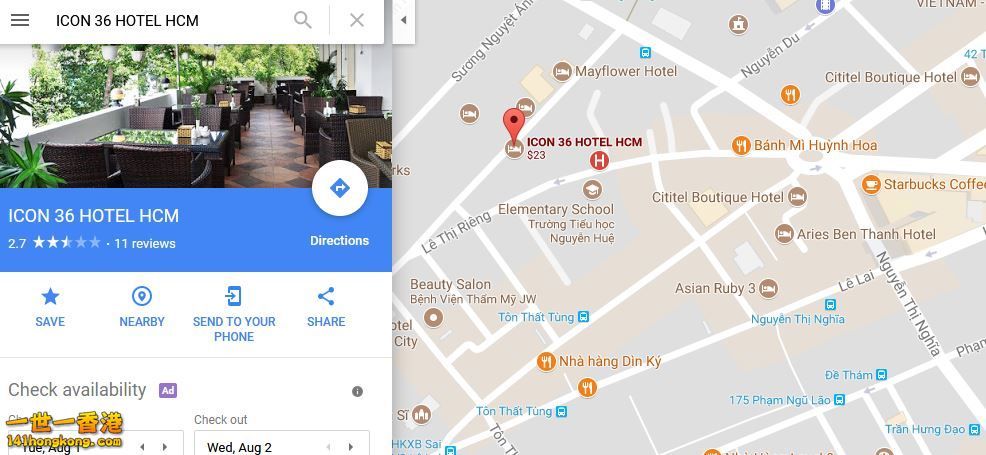This screenshot has height=455, width=986.
Task: Share this place via share icon
Action: click(x=326, y=296)
